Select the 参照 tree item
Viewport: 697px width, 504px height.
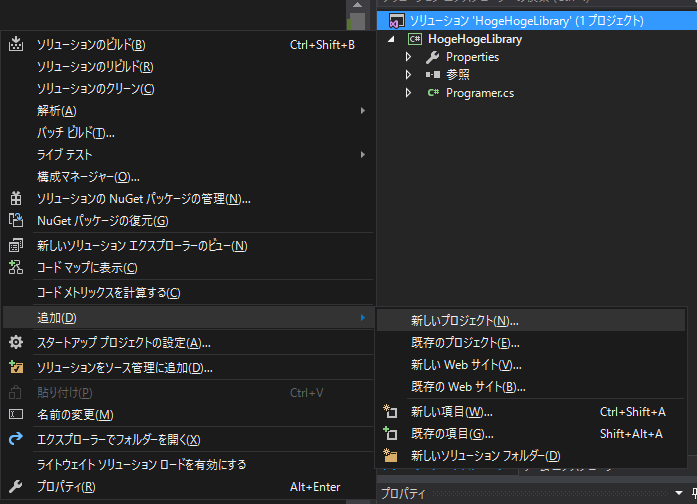pyautogui.click(x=457, y=75)
